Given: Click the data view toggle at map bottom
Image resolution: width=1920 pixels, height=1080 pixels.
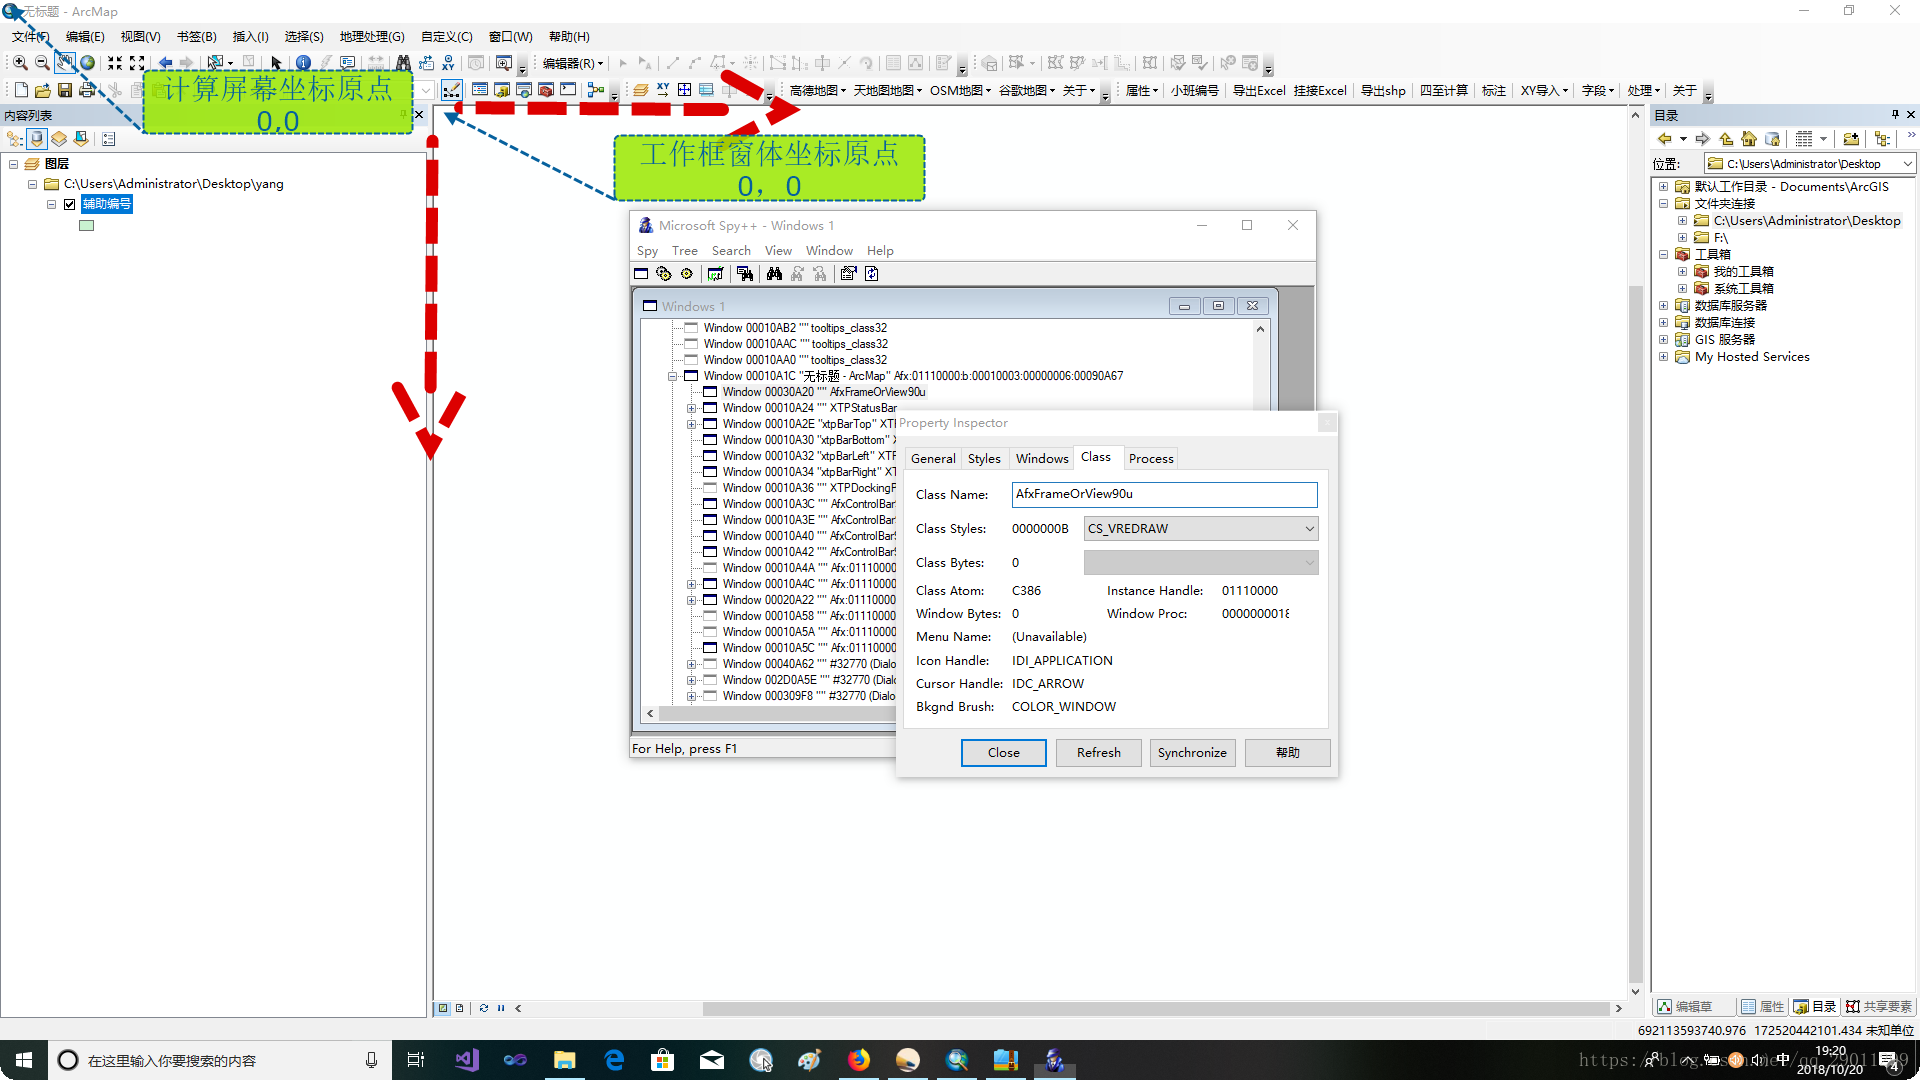Looking at the screenshot, I should [443, 1008].
